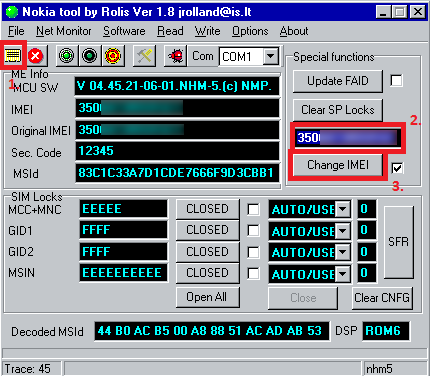Click the green app icon in title bar
The height and width of the screenshot is (376, 430).
[x=12, y=13]
